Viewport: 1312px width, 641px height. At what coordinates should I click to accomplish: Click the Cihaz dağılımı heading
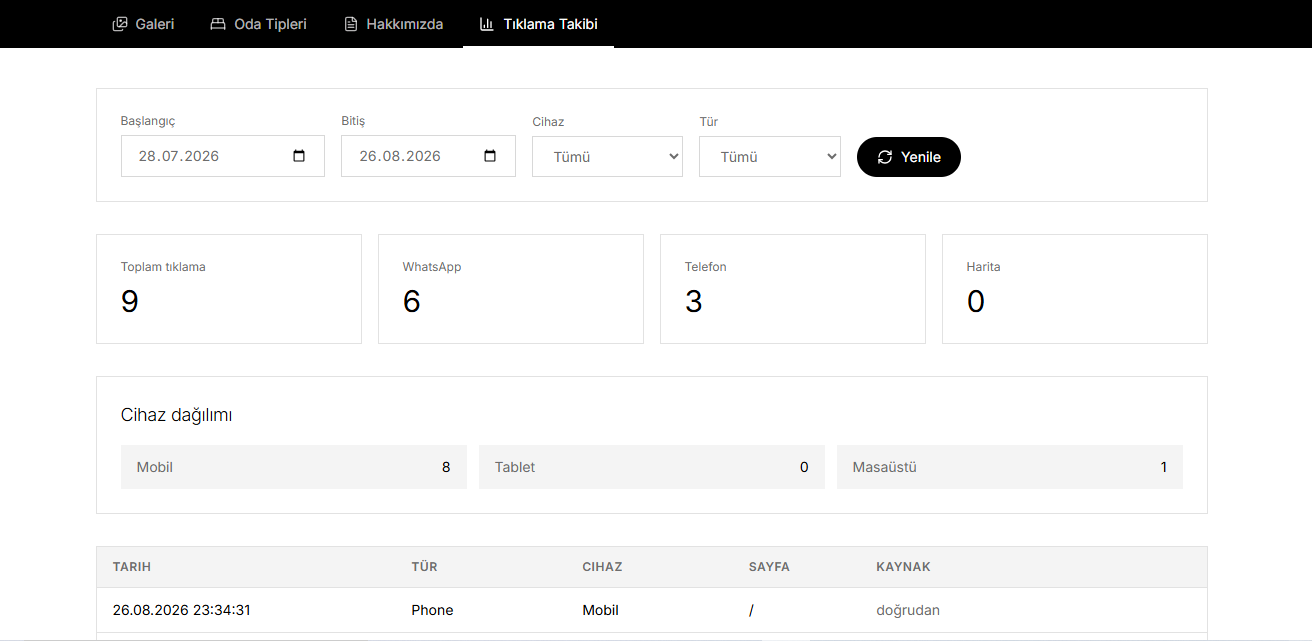coord(177,415)
